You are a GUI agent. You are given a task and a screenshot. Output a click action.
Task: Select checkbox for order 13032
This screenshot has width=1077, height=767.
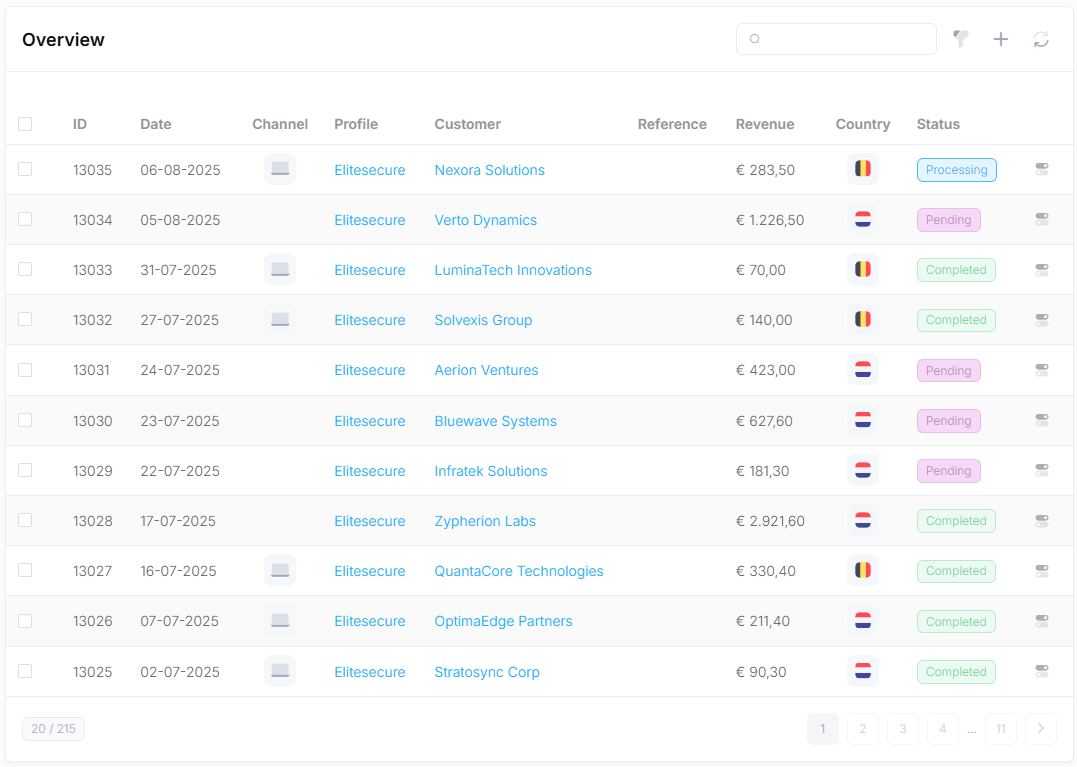pos(25,319)
